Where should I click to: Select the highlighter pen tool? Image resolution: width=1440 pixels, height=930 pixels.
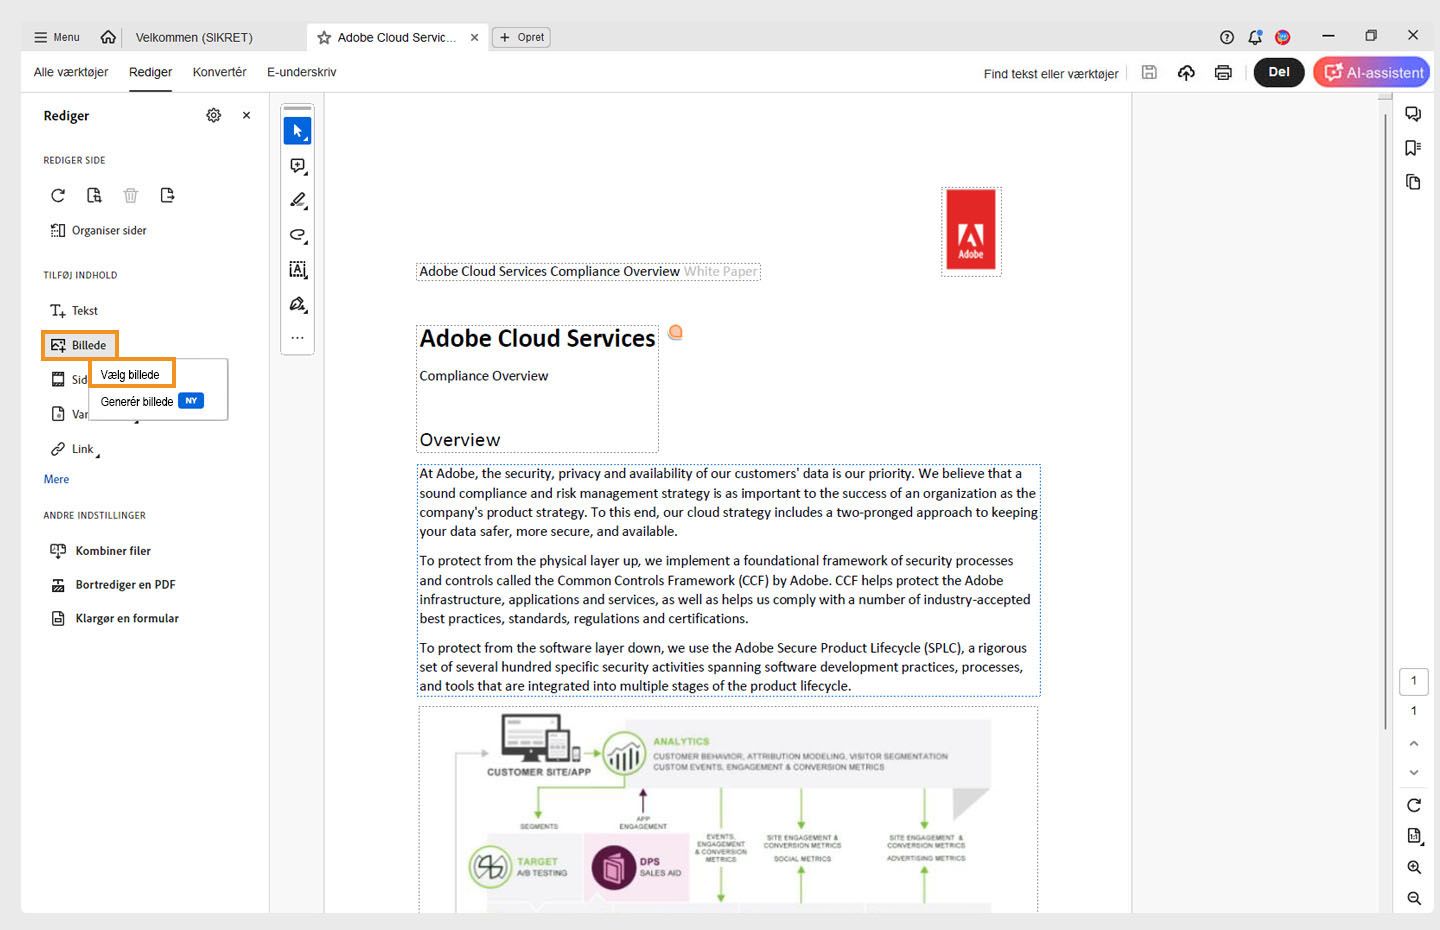[x=297, y=200]
